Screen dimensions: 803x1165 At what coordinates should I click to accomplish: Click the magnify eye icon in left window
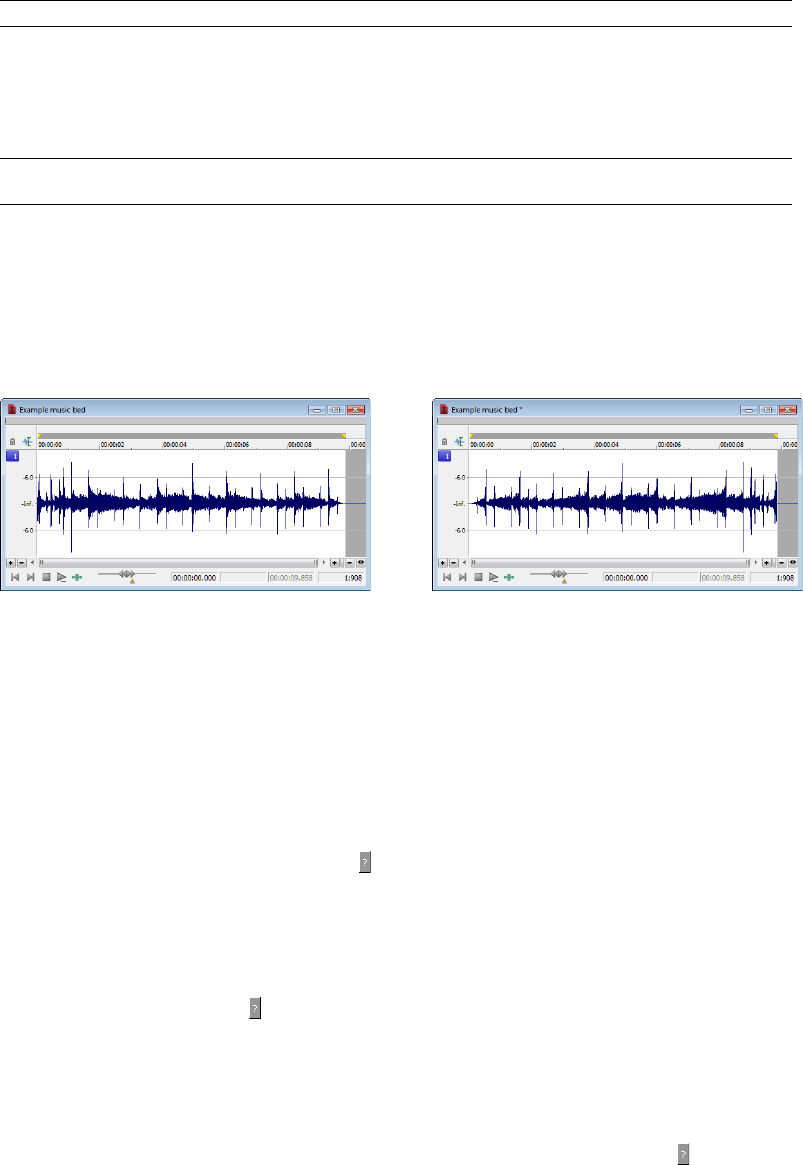click(x=361, y=563)
